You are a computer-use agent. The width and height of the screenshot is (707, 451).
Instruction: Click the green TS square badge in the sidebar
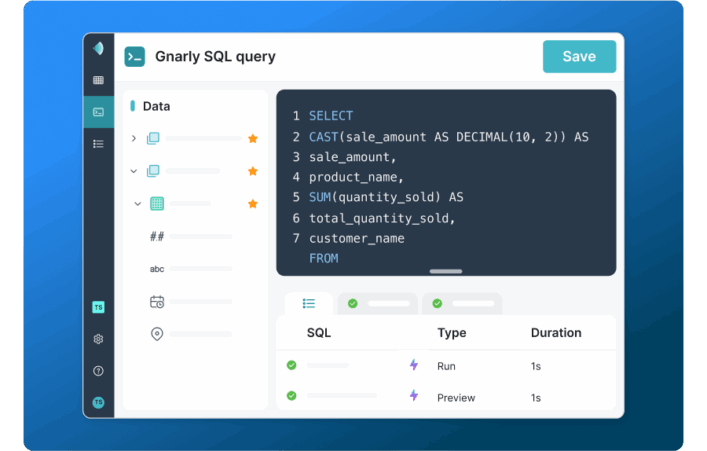coord(98,307)
